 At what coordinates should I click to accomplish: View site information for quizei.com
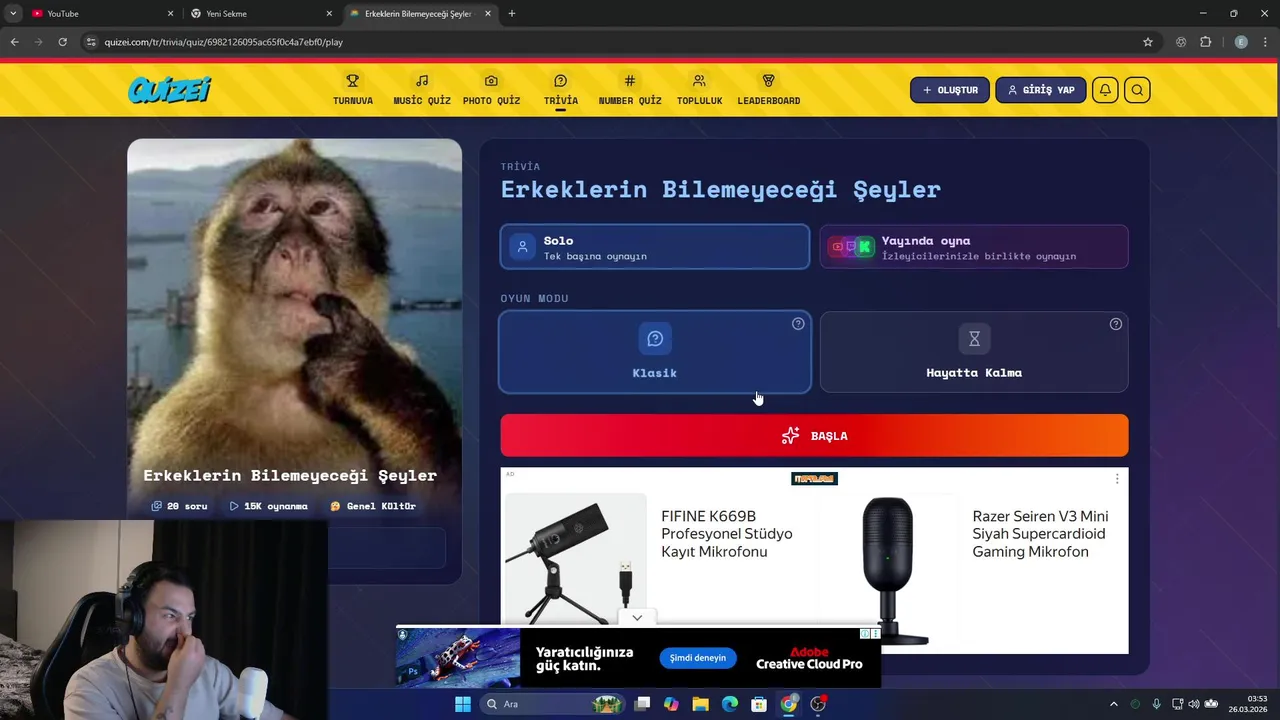point(91,42)
